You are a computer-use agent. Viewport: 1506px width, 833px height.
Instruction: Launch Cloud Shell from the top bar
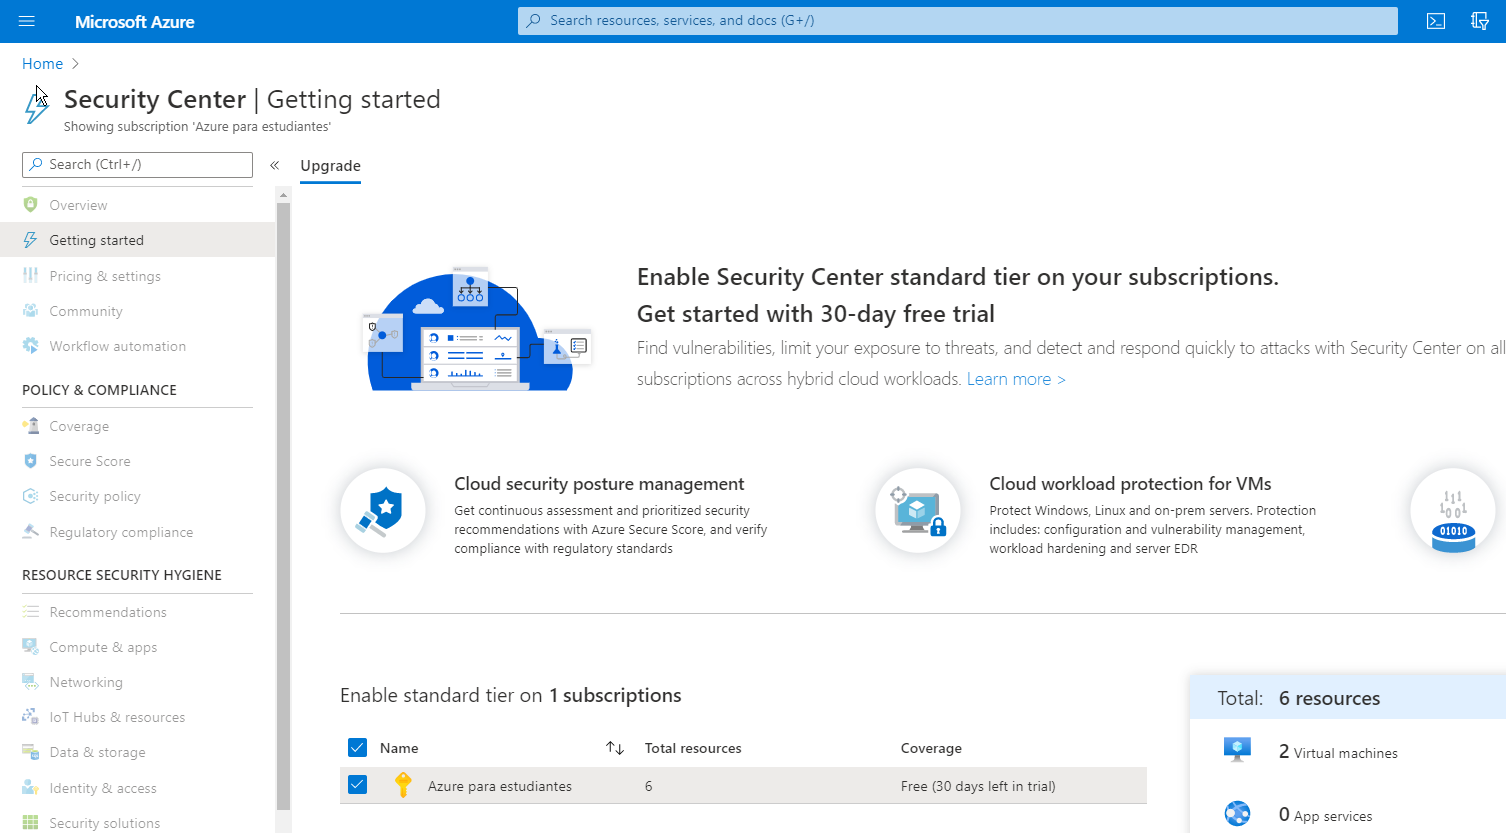click(1437, 20)
